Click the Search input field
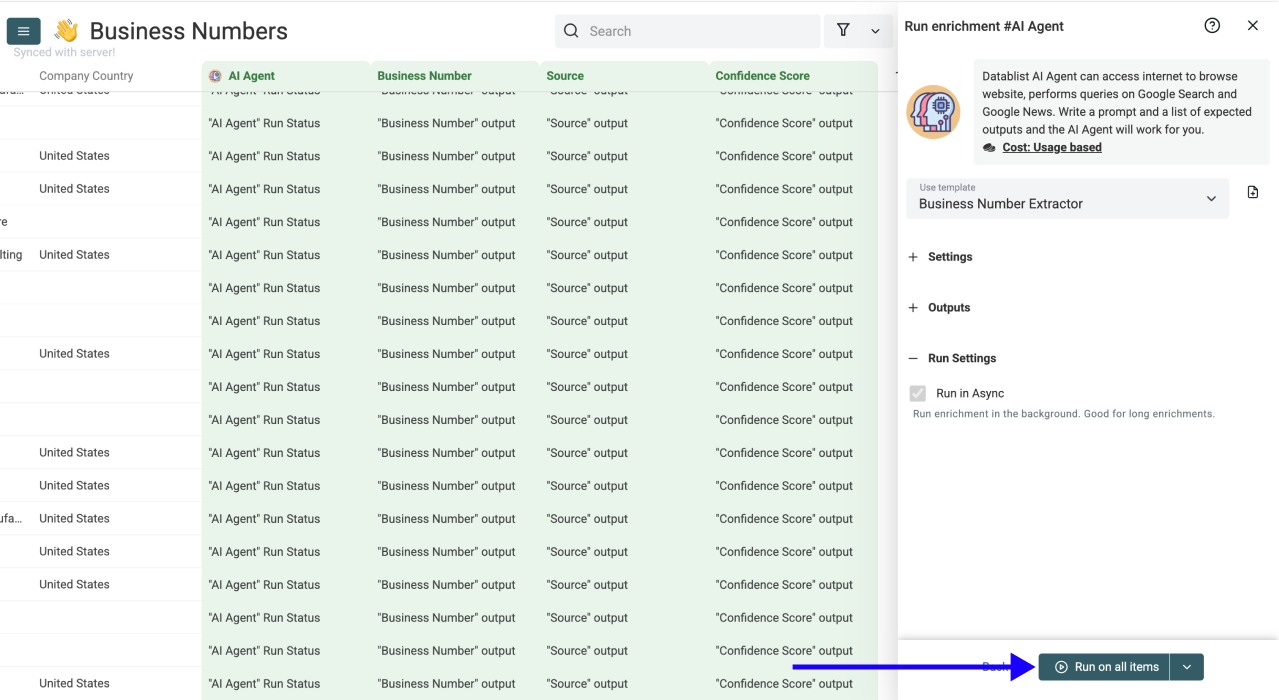 tap(700, 31)
